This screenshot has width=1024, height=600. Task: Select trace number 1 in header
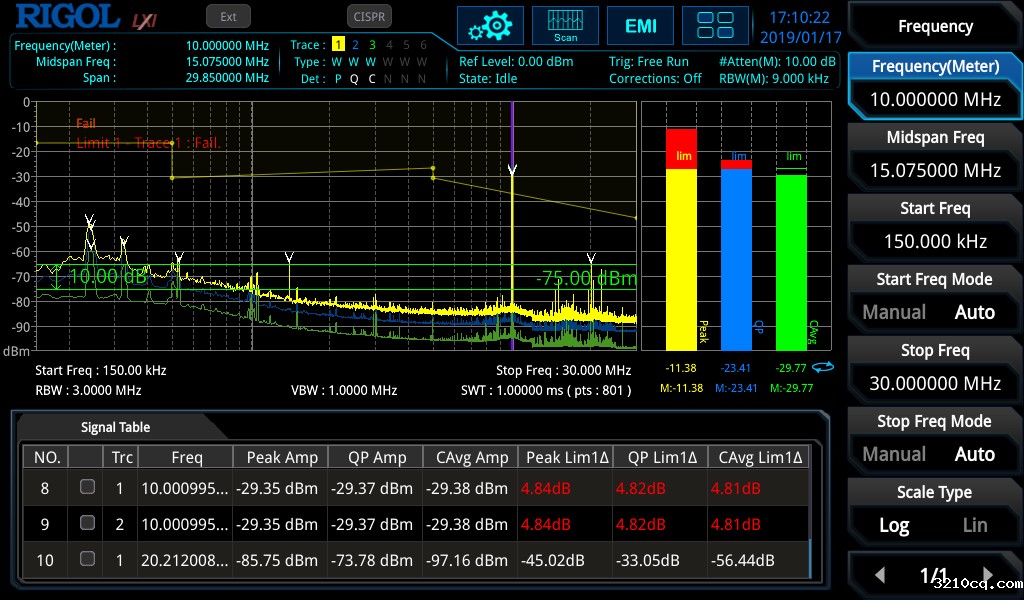coord(338,45)
